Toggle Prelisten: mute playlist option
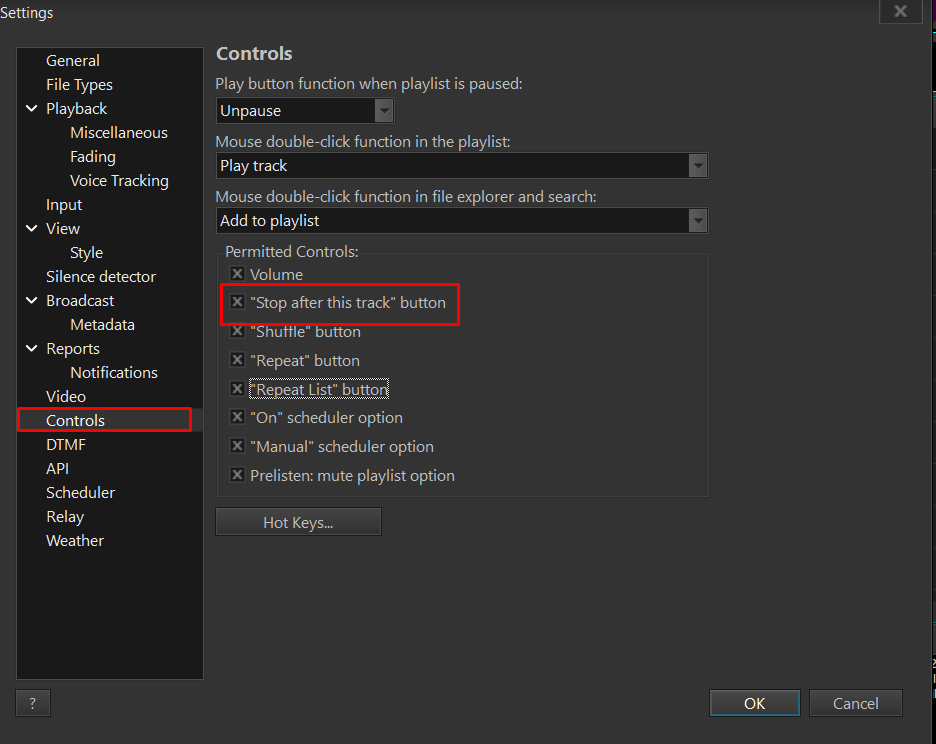The image size is (936, 744). (237, 475)
